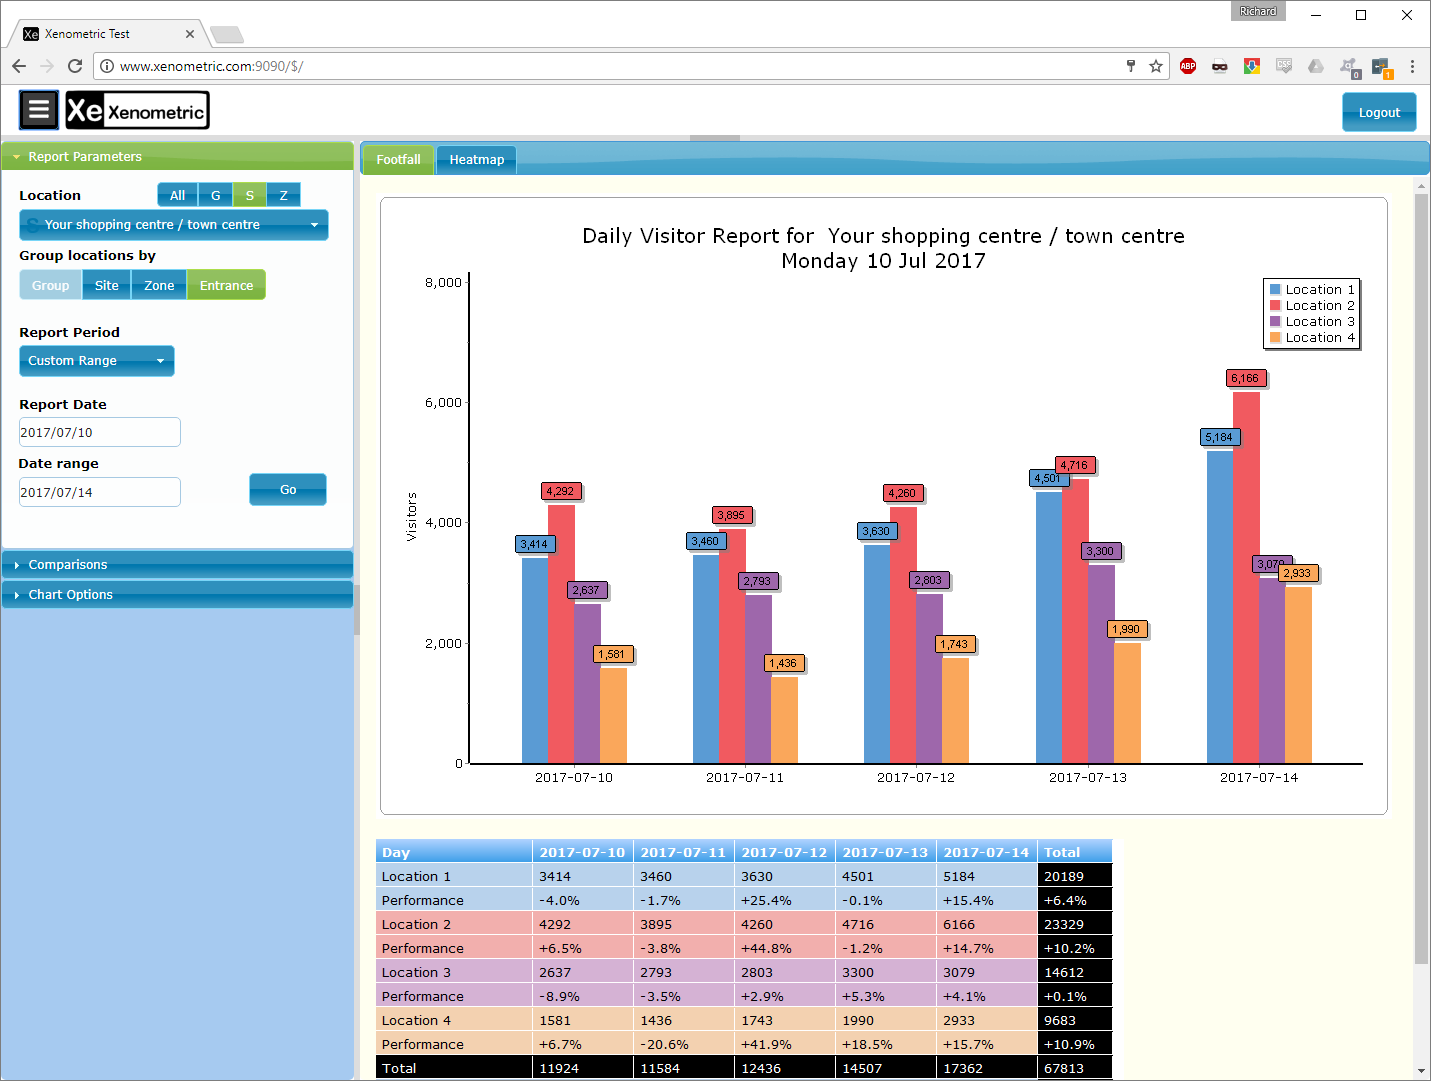Show All locations filter

click(x=177, y=195)
